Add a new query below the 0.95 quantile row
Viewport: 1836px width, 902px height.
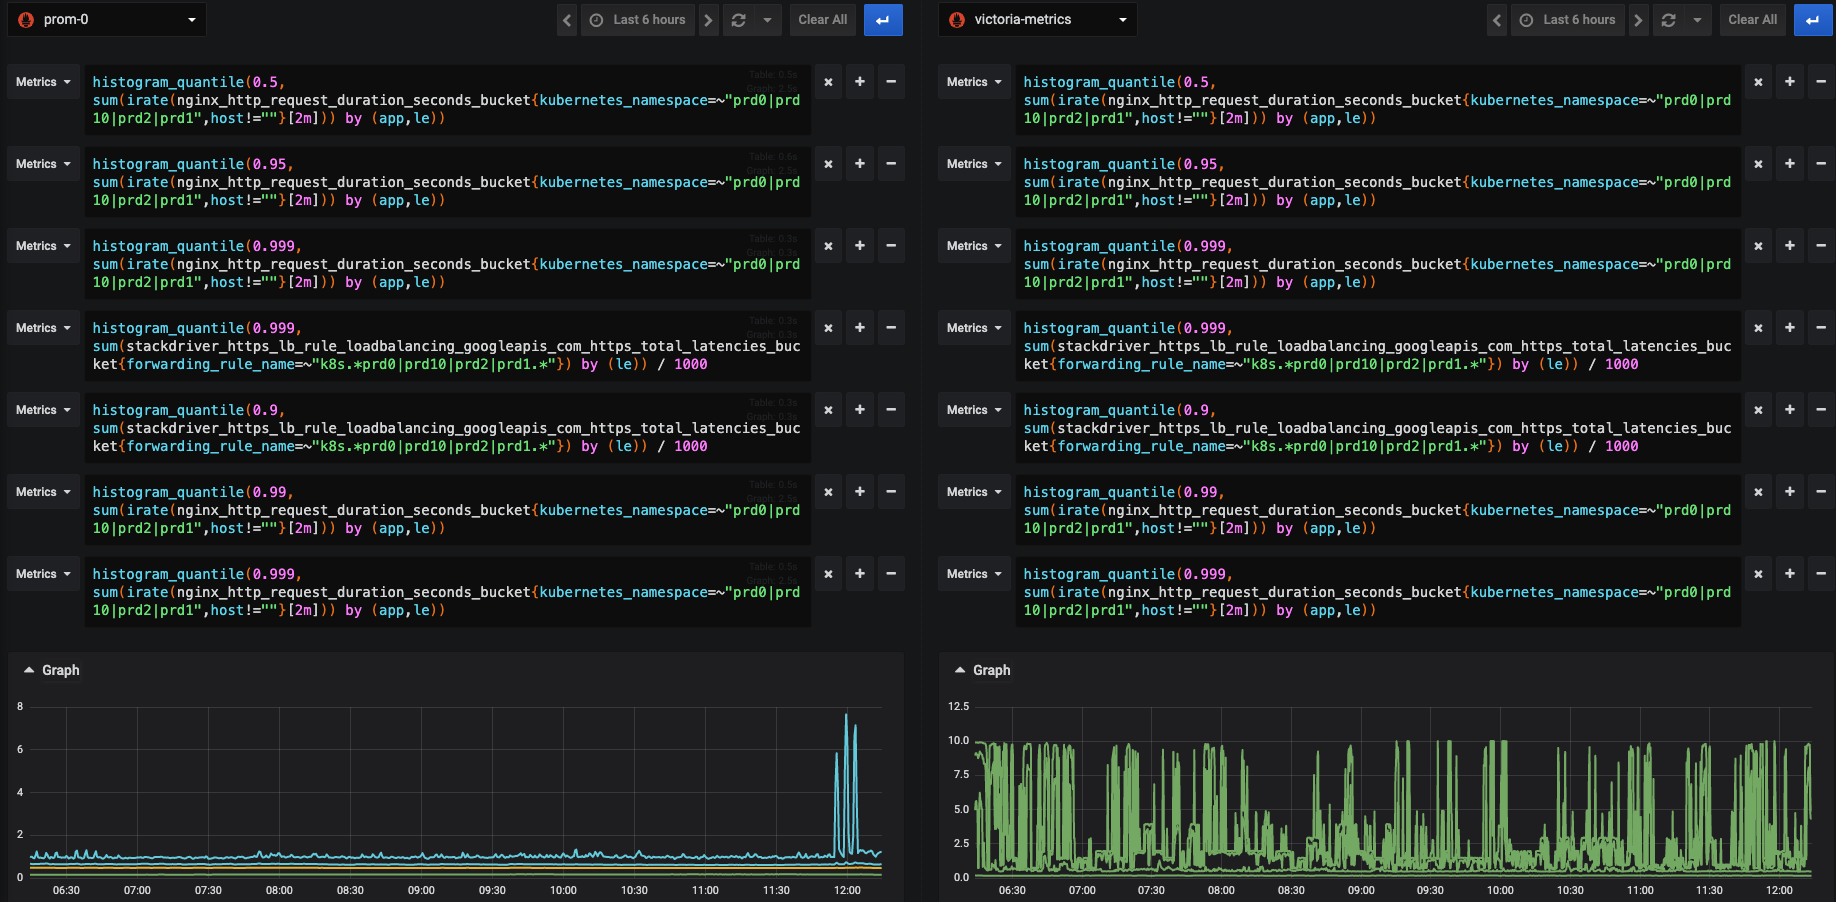859,163
